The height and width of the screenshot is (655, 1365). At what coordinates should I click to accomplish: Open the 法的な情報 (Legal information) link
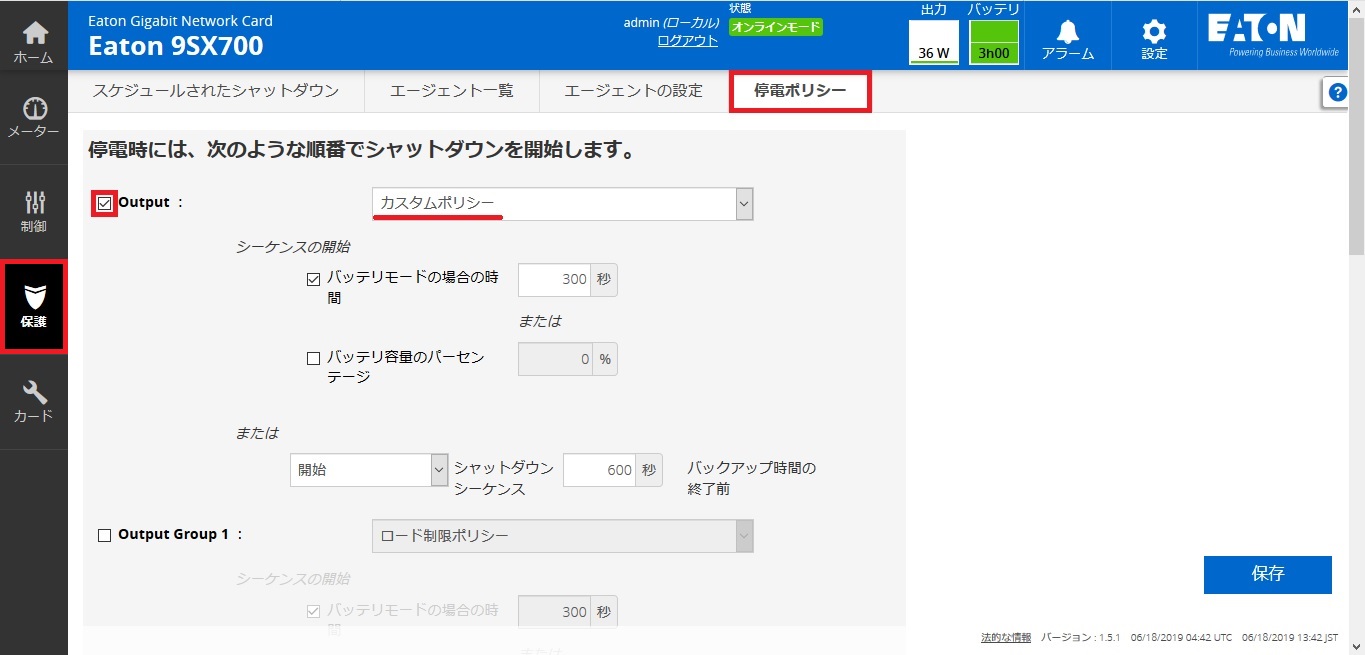[1006, 637]
